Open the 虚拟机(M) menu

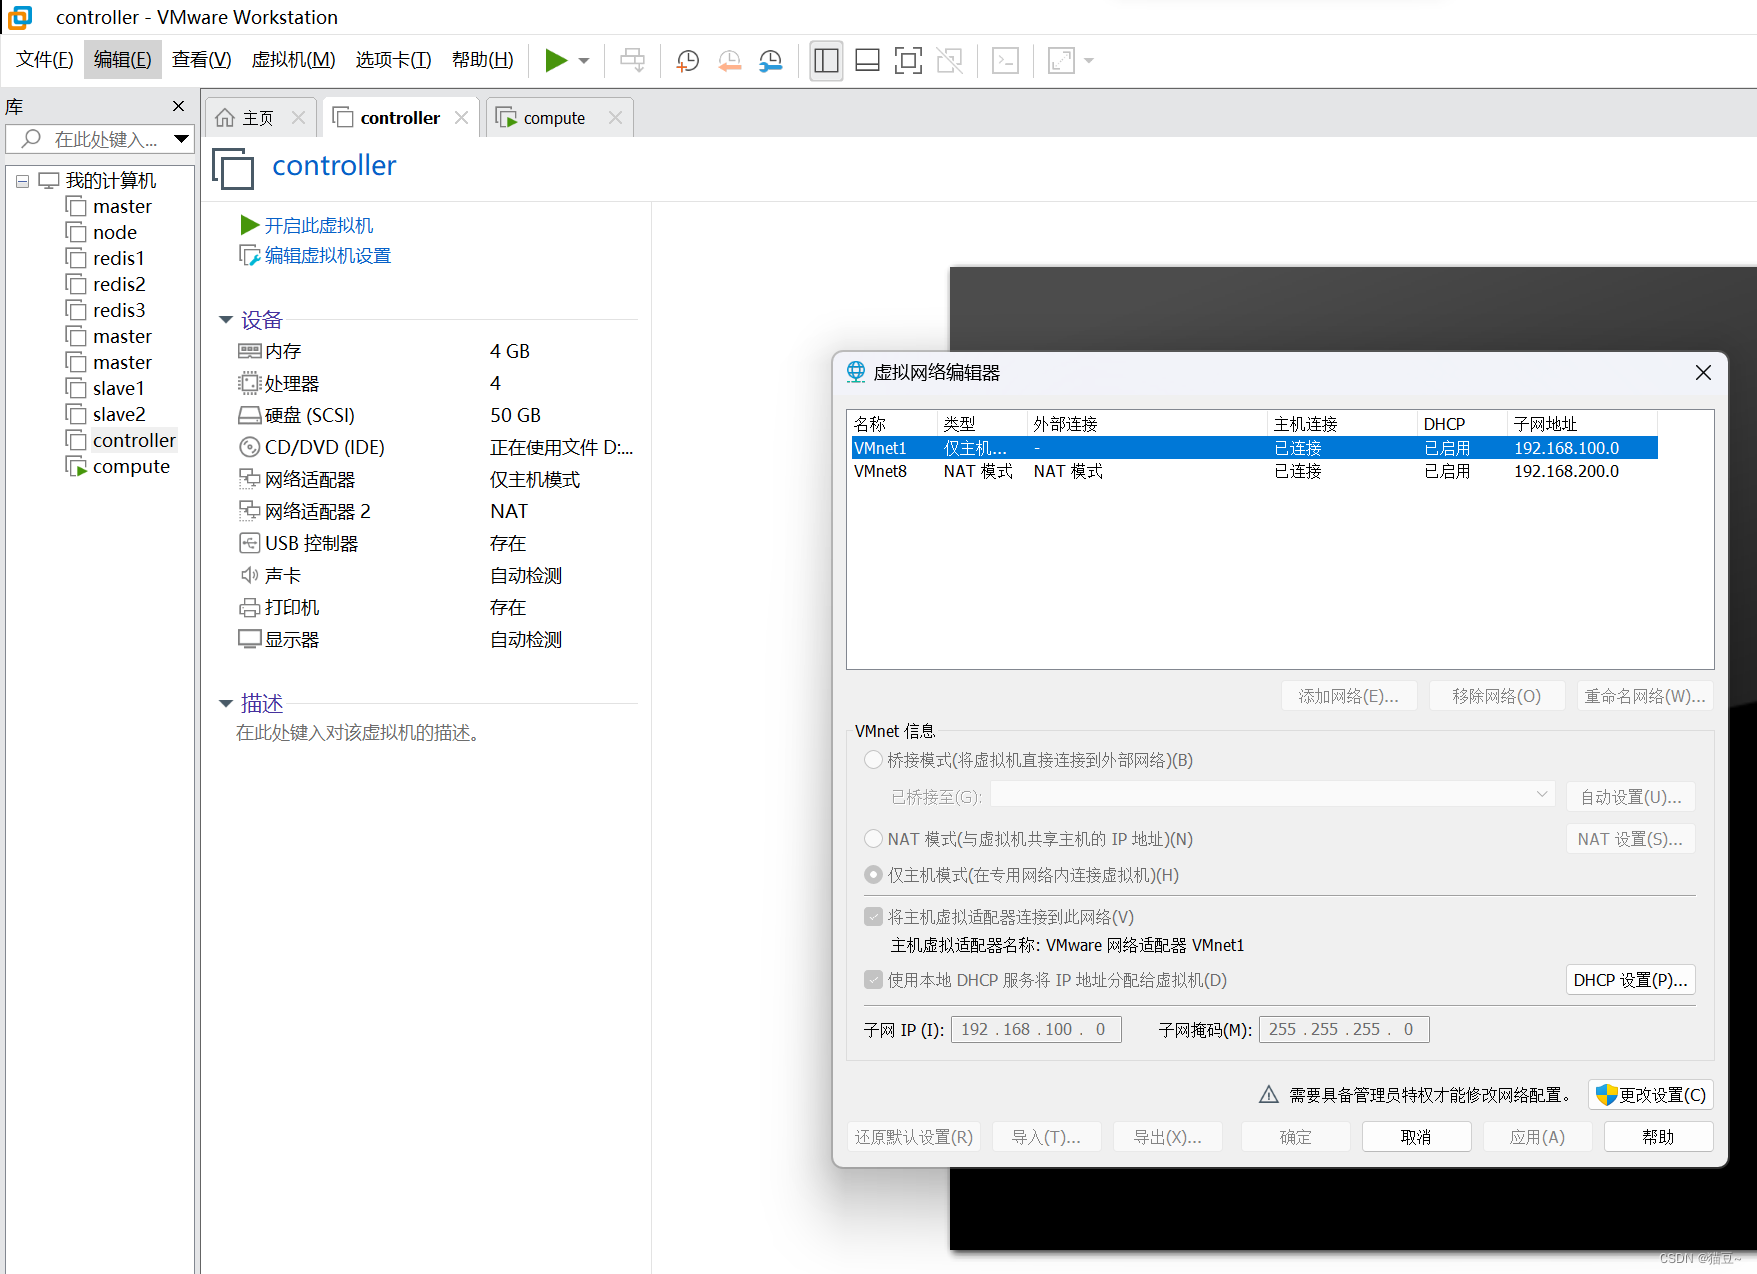292,59
